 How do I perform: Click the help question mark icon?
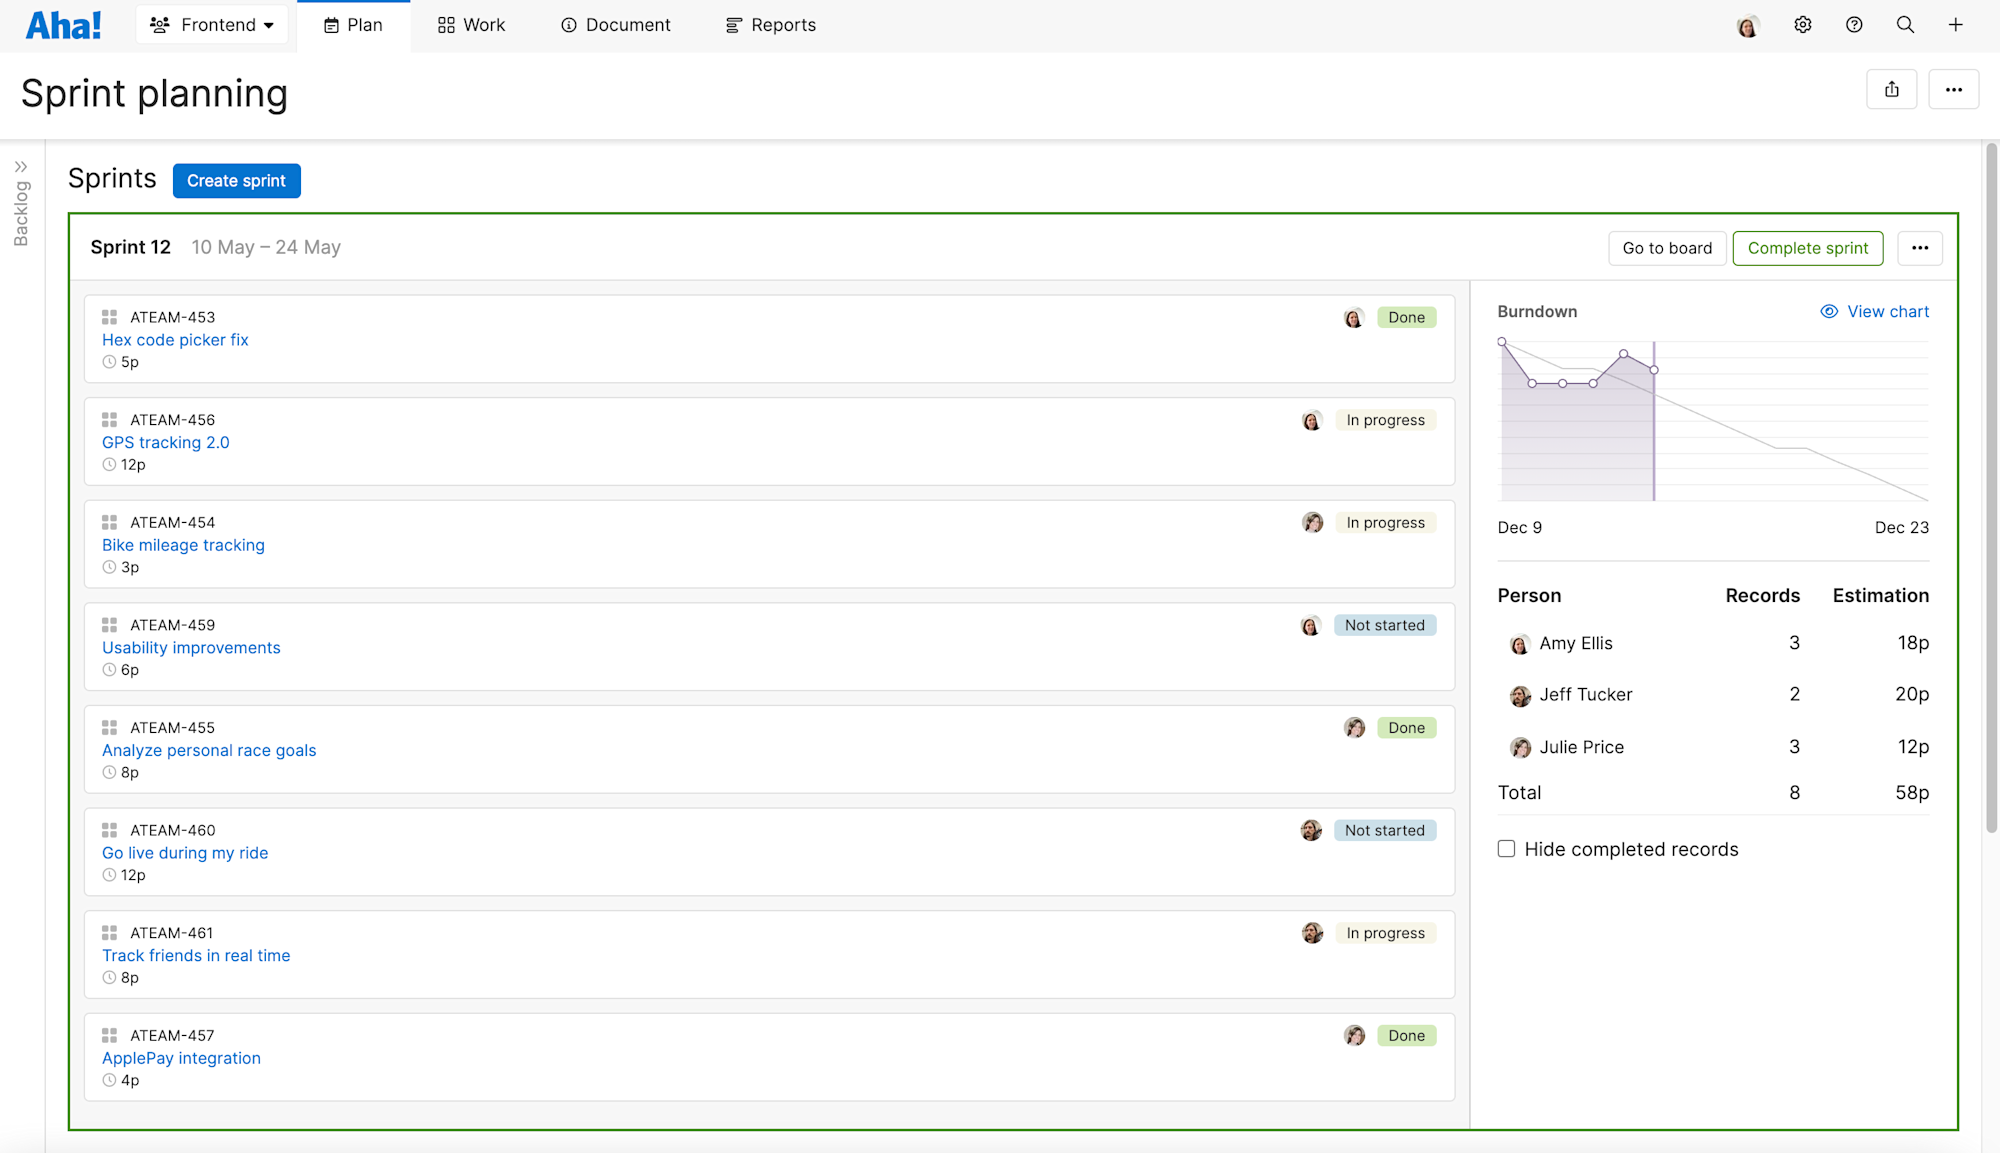[x=1854, y=24]
